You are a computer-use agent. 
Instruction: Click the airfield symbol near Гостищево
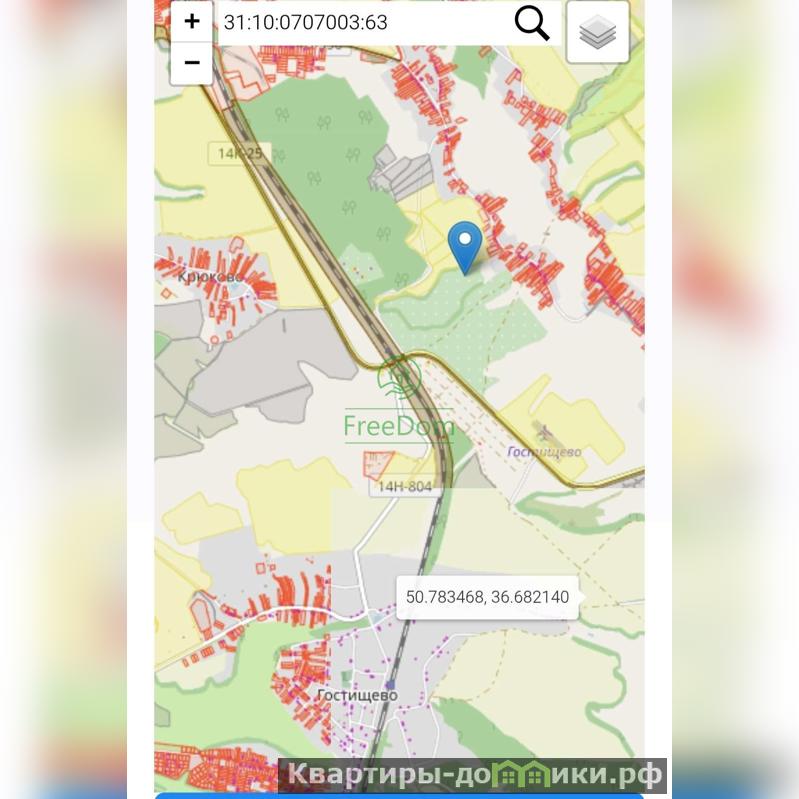(544, 432)
